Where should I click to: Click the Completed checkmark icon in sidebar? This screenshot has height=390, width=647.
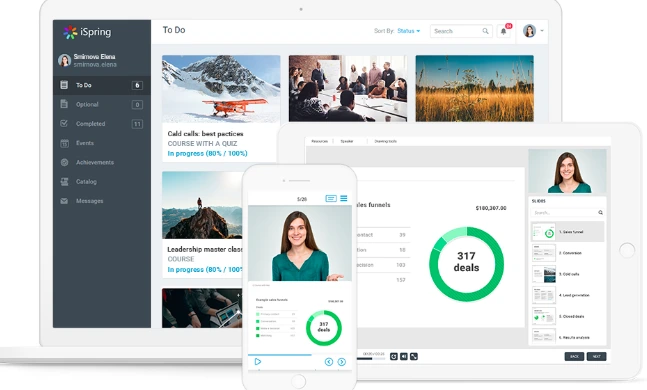tap(64, 123)
